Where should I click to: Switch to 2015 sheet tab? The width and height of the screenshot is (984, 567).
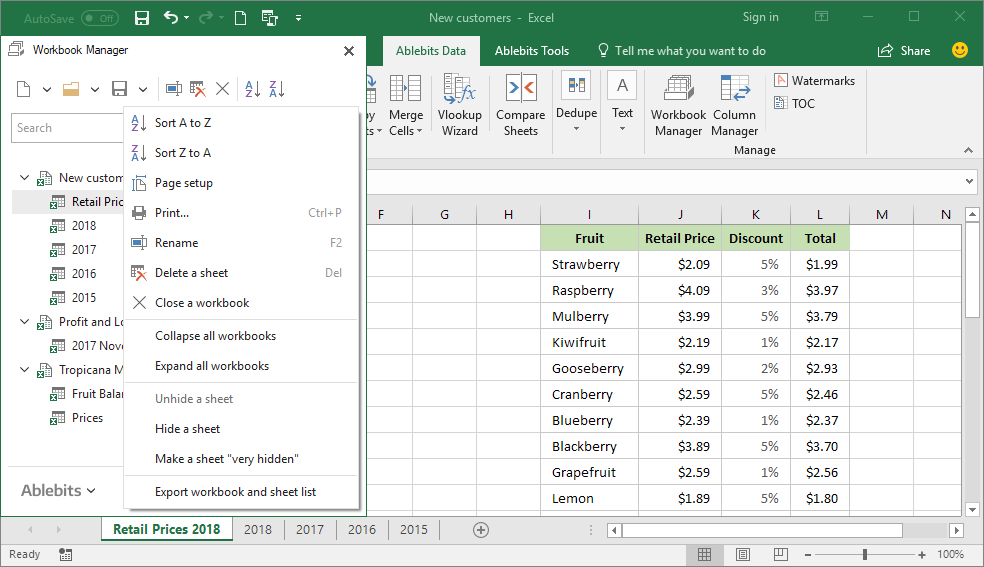click(x=414, y=530)
